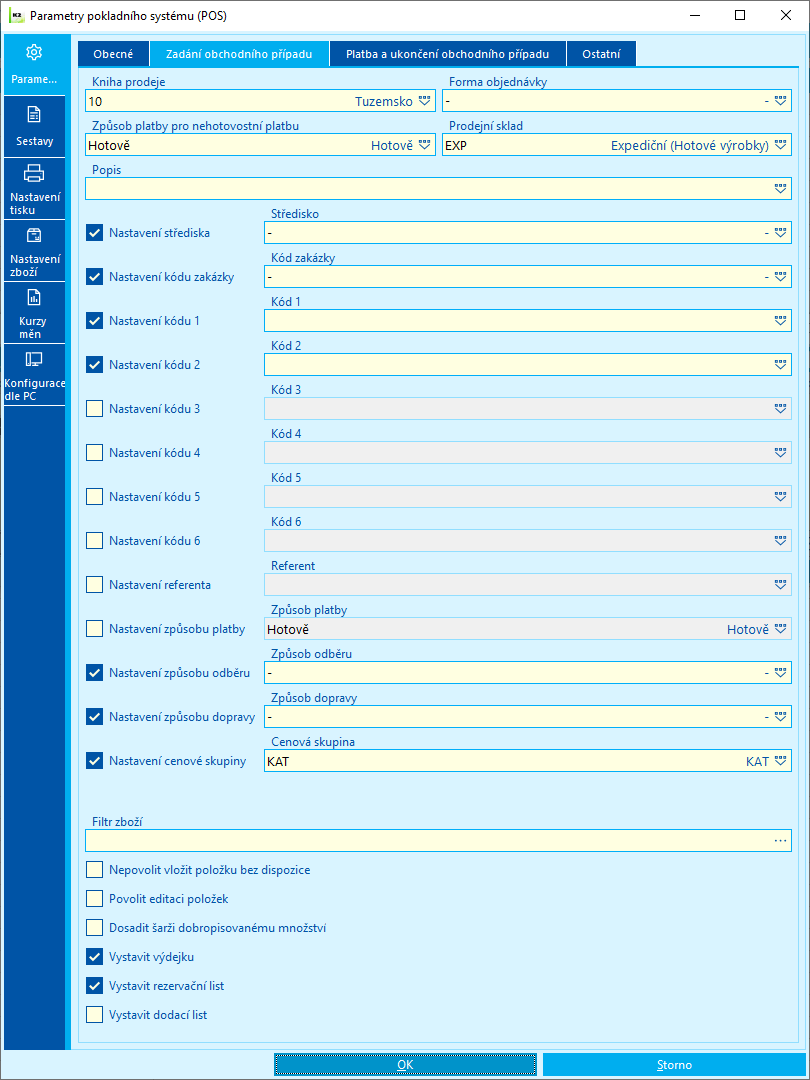The width and height of the screenshot is (810, 1080).
Task: Open the Sestavy sidebar section
Action: click(x=34, y=127)
